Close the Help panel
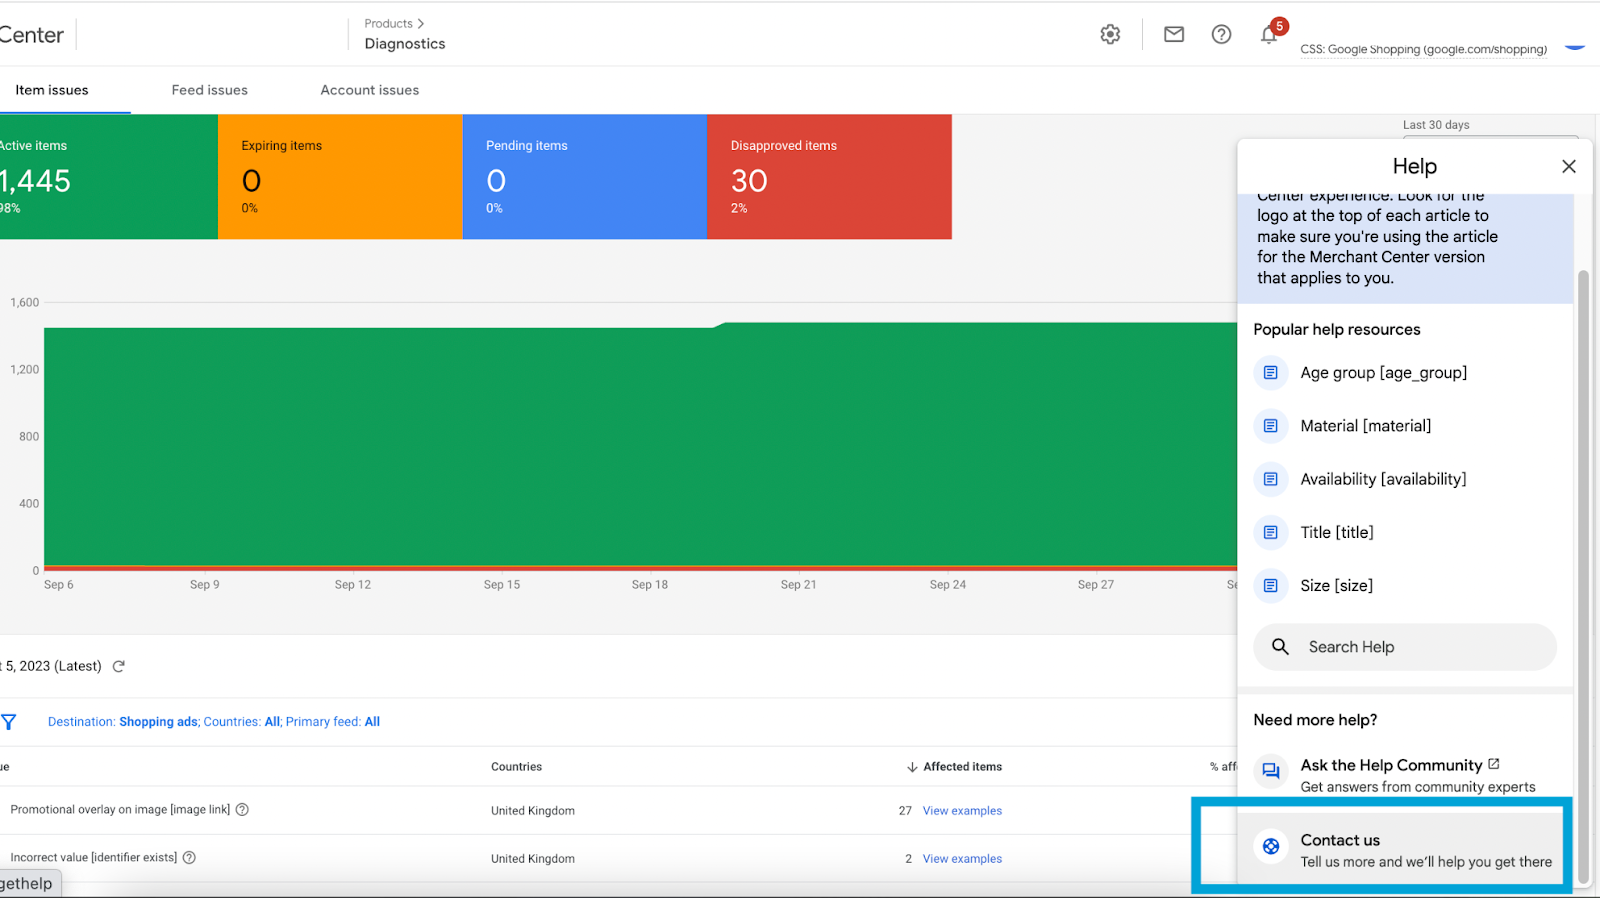 pyautogui.click(x=1569, y=166)
